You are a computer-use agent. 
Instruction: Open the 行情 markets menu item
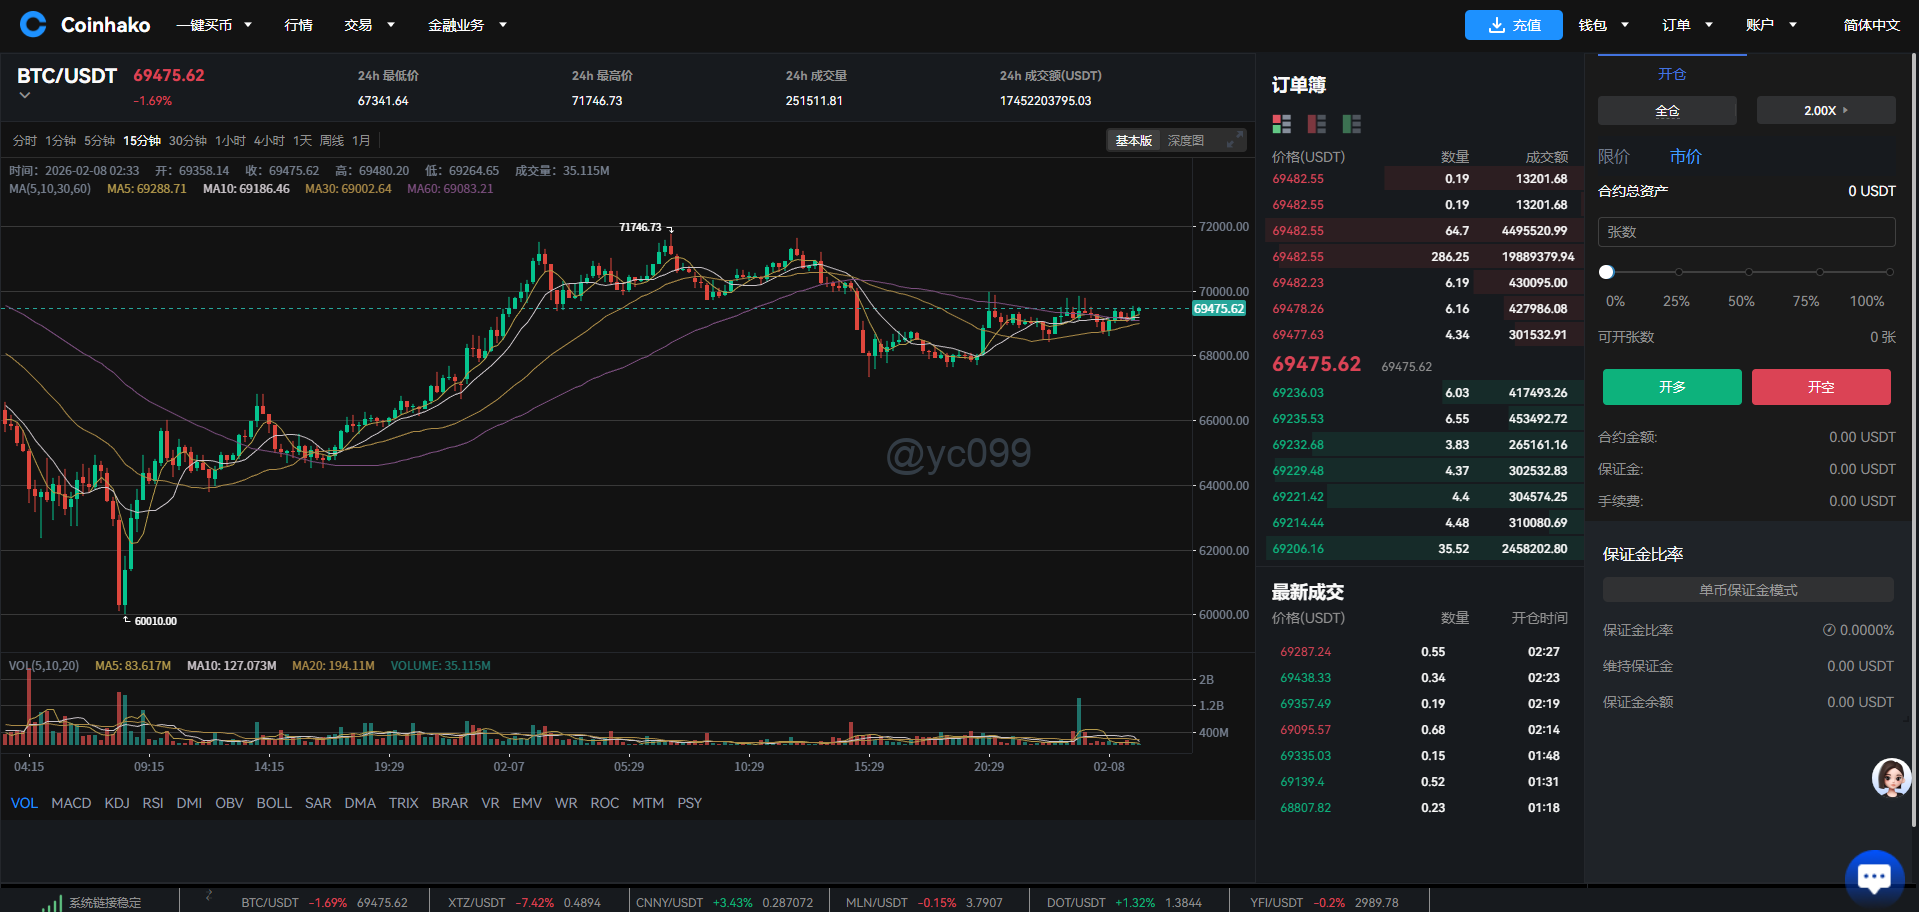pos(298,25)
